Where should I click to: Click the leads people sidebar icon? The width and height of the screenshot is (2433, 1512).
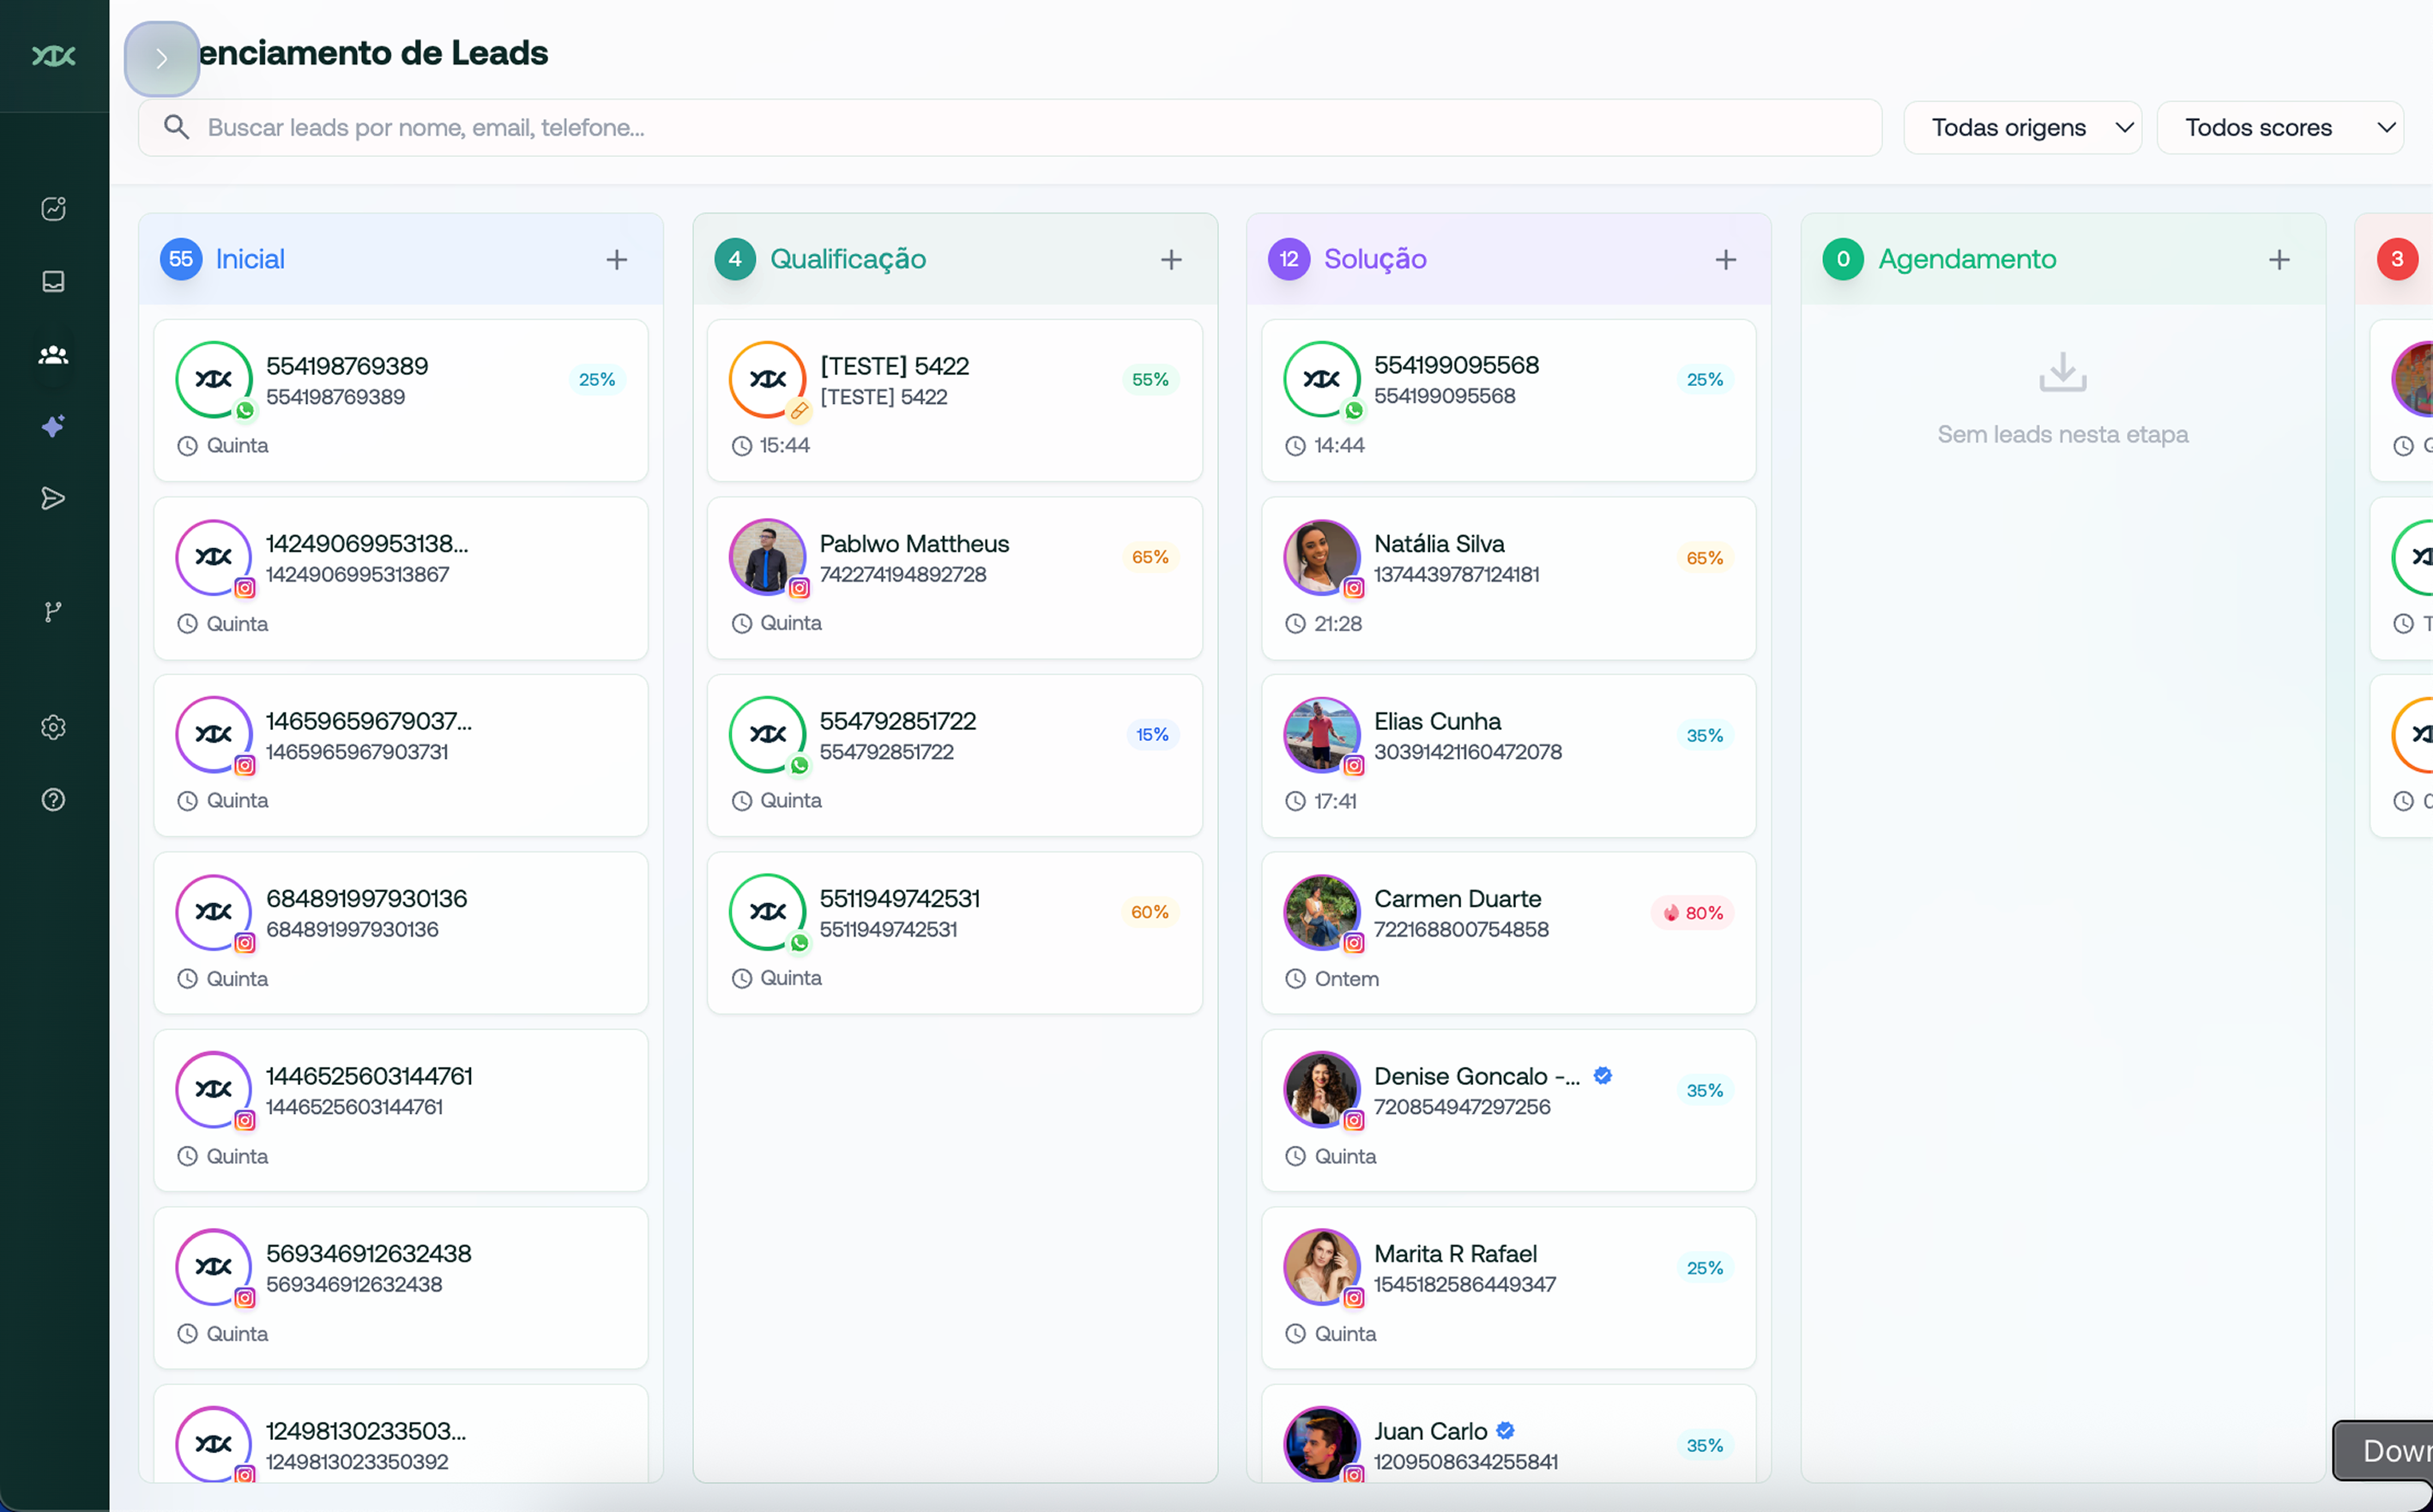53,354
